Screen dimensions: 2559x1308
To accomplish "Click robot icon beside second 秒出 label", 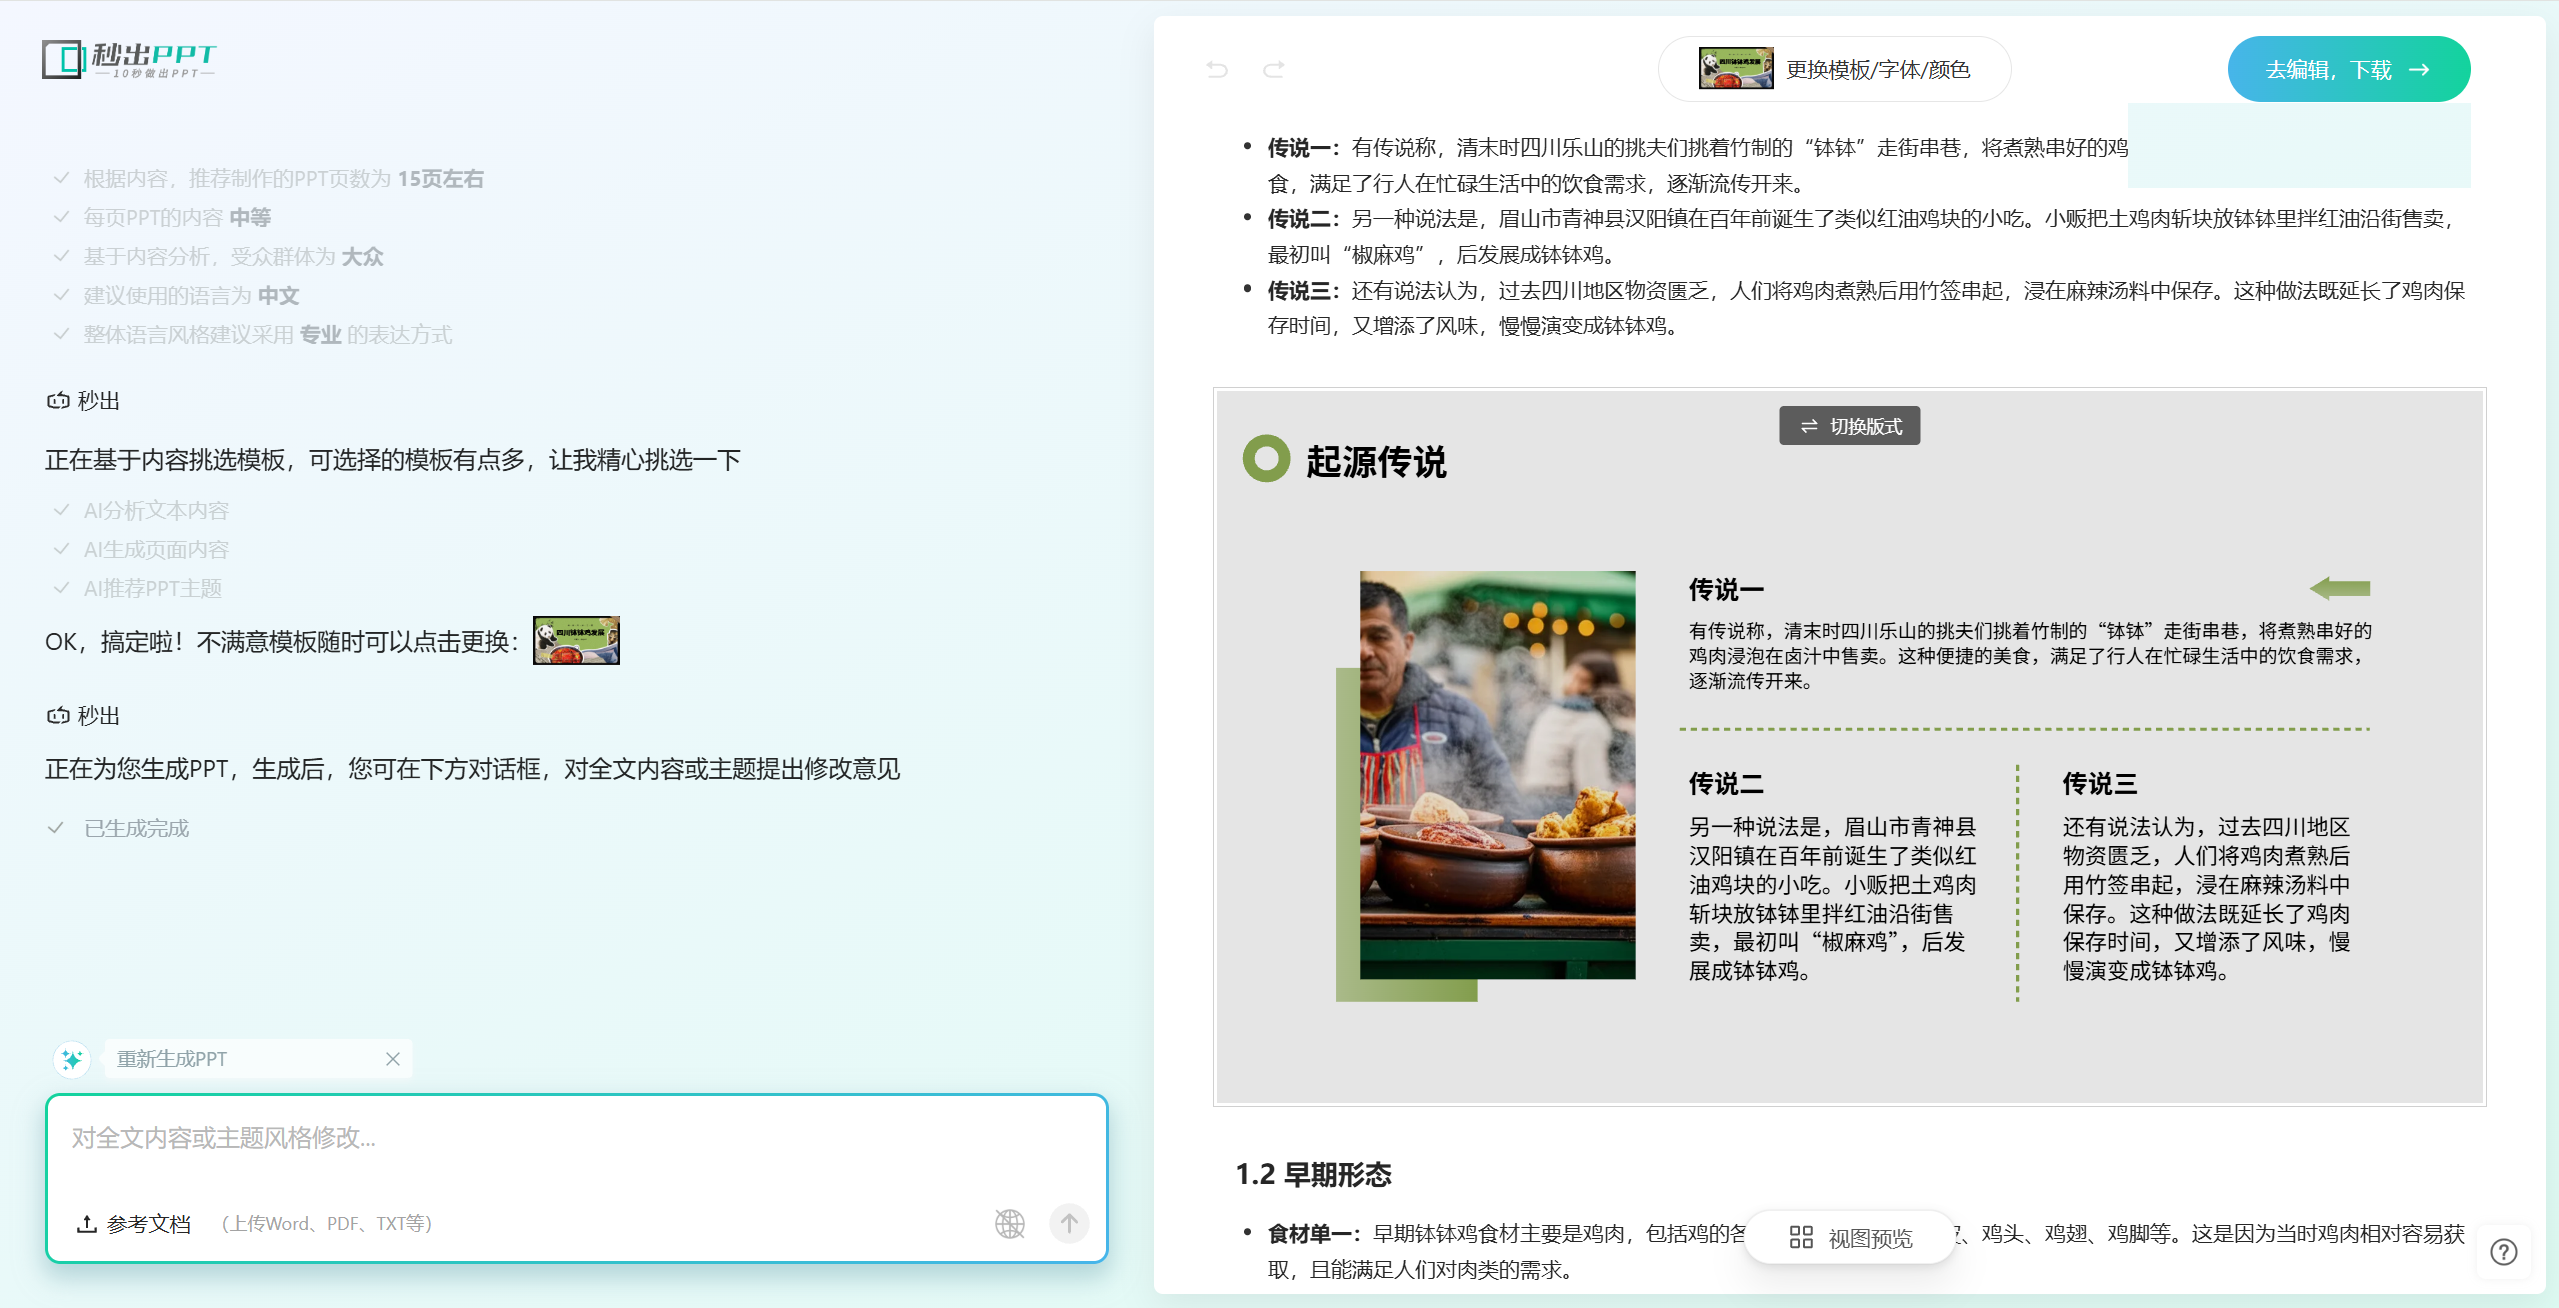I will [58, 715].
